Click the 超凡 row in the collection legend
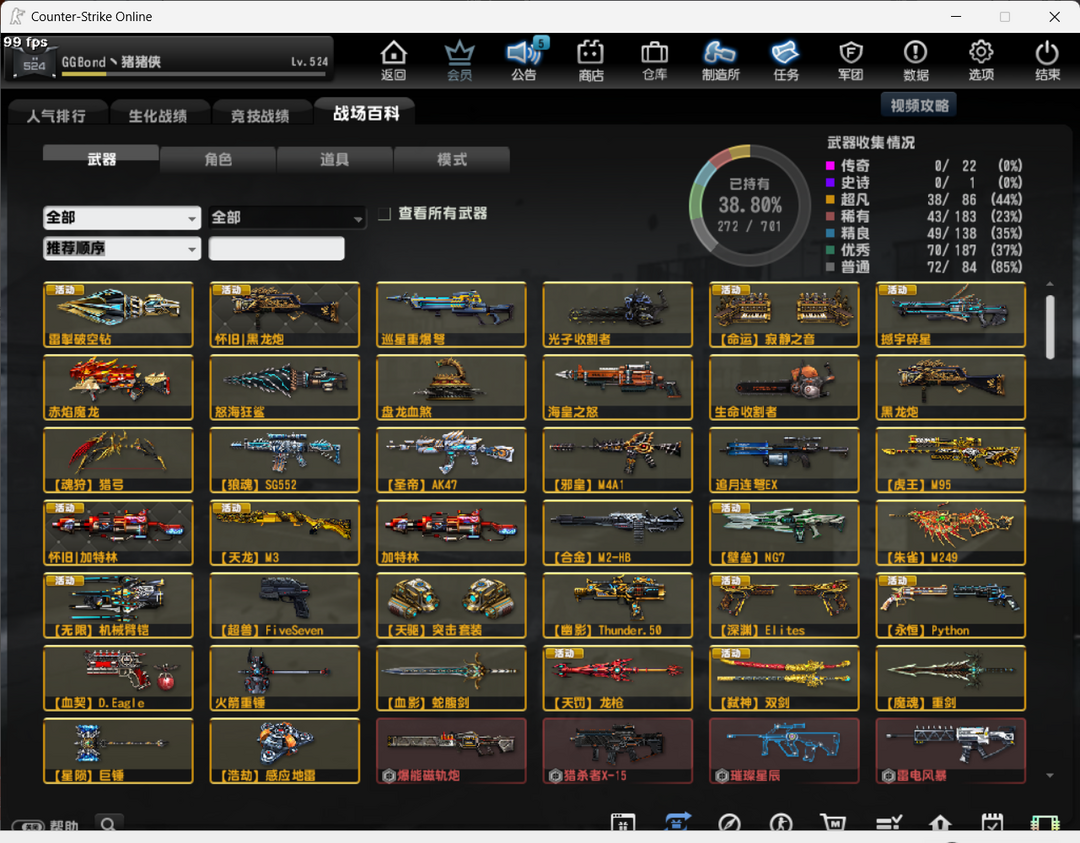 click(x=924, y=200)
